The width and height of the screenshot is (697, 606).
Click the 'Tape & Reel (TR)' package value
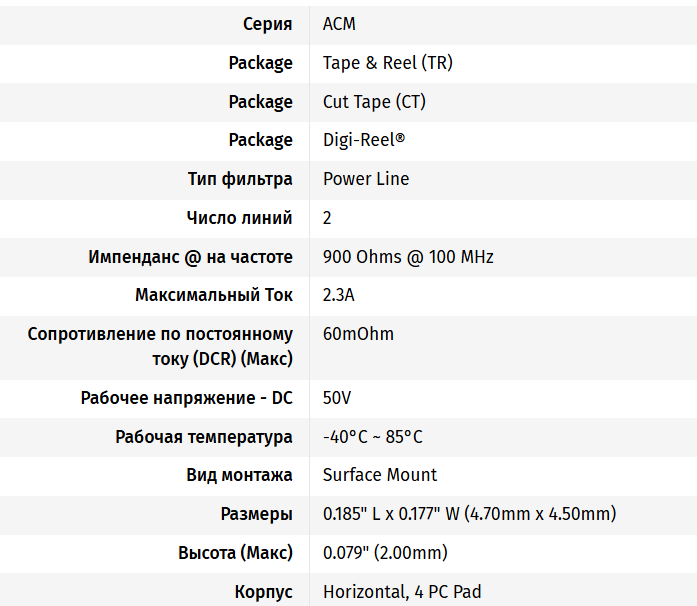tap(386, 63)
